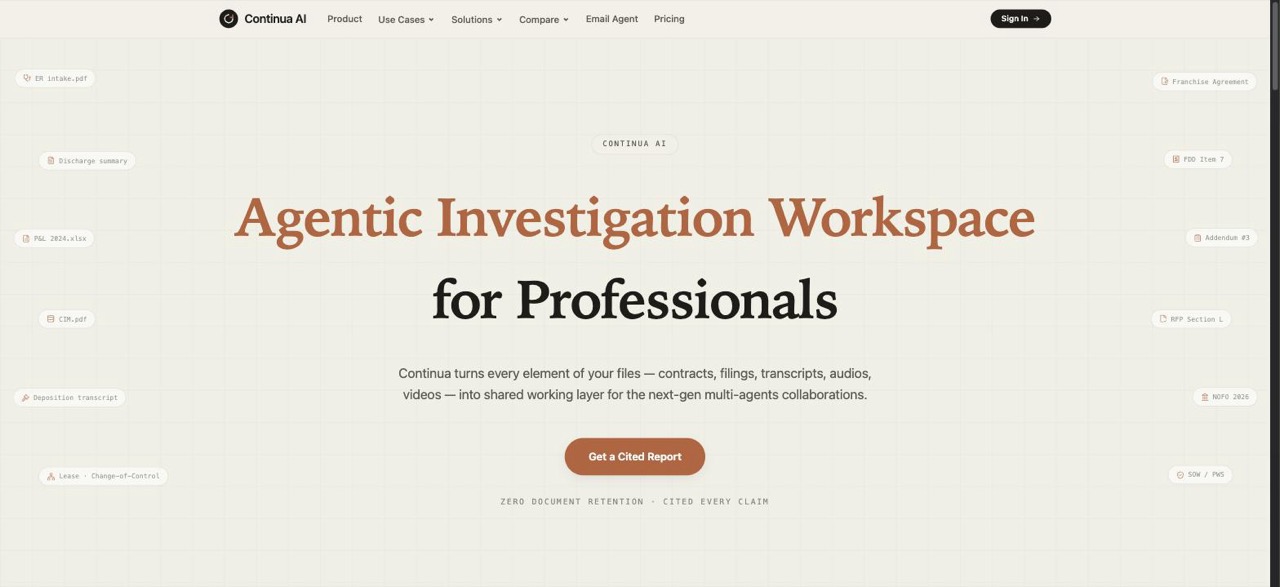The image size is (1280, 587).
Task: Click the NOFO 2026 chip
Action: 1224,397
